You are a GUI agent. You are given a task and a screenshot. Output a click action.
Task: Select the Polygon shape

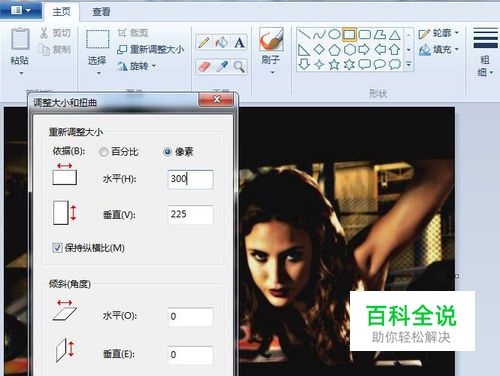(380, 34)
